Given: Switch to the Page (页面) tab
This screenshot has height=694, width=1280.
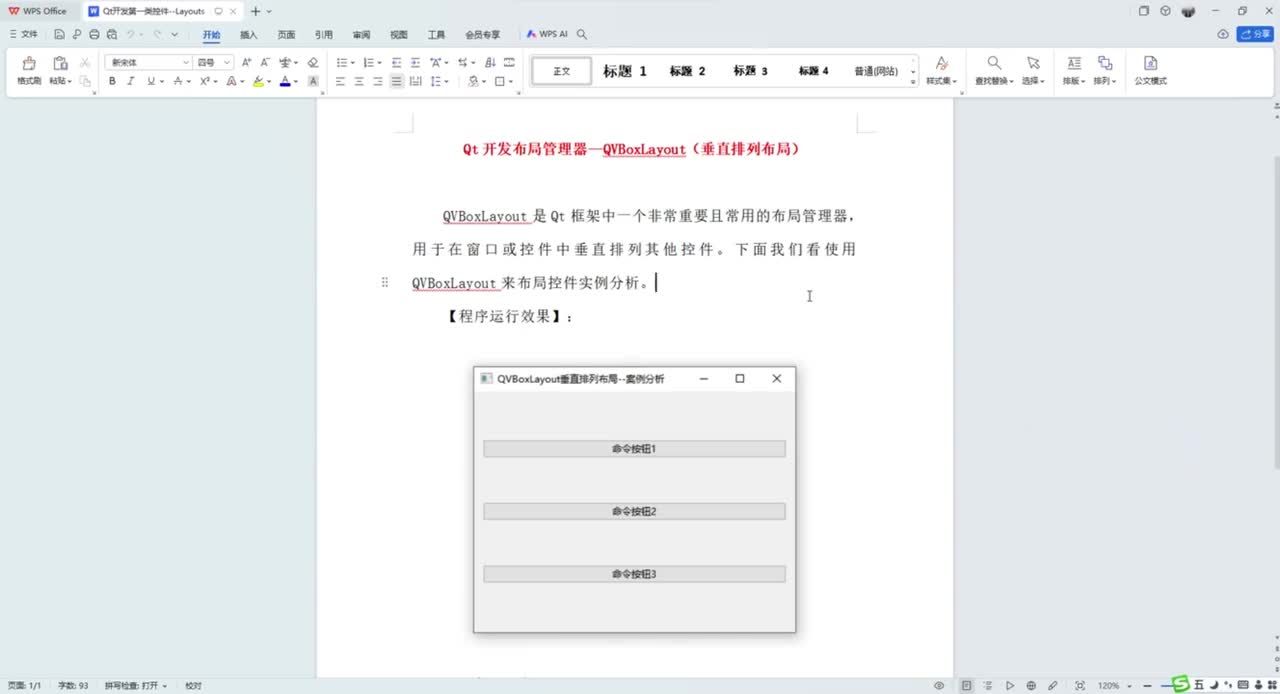Looking at the screenshot, I should click(286, 34).
